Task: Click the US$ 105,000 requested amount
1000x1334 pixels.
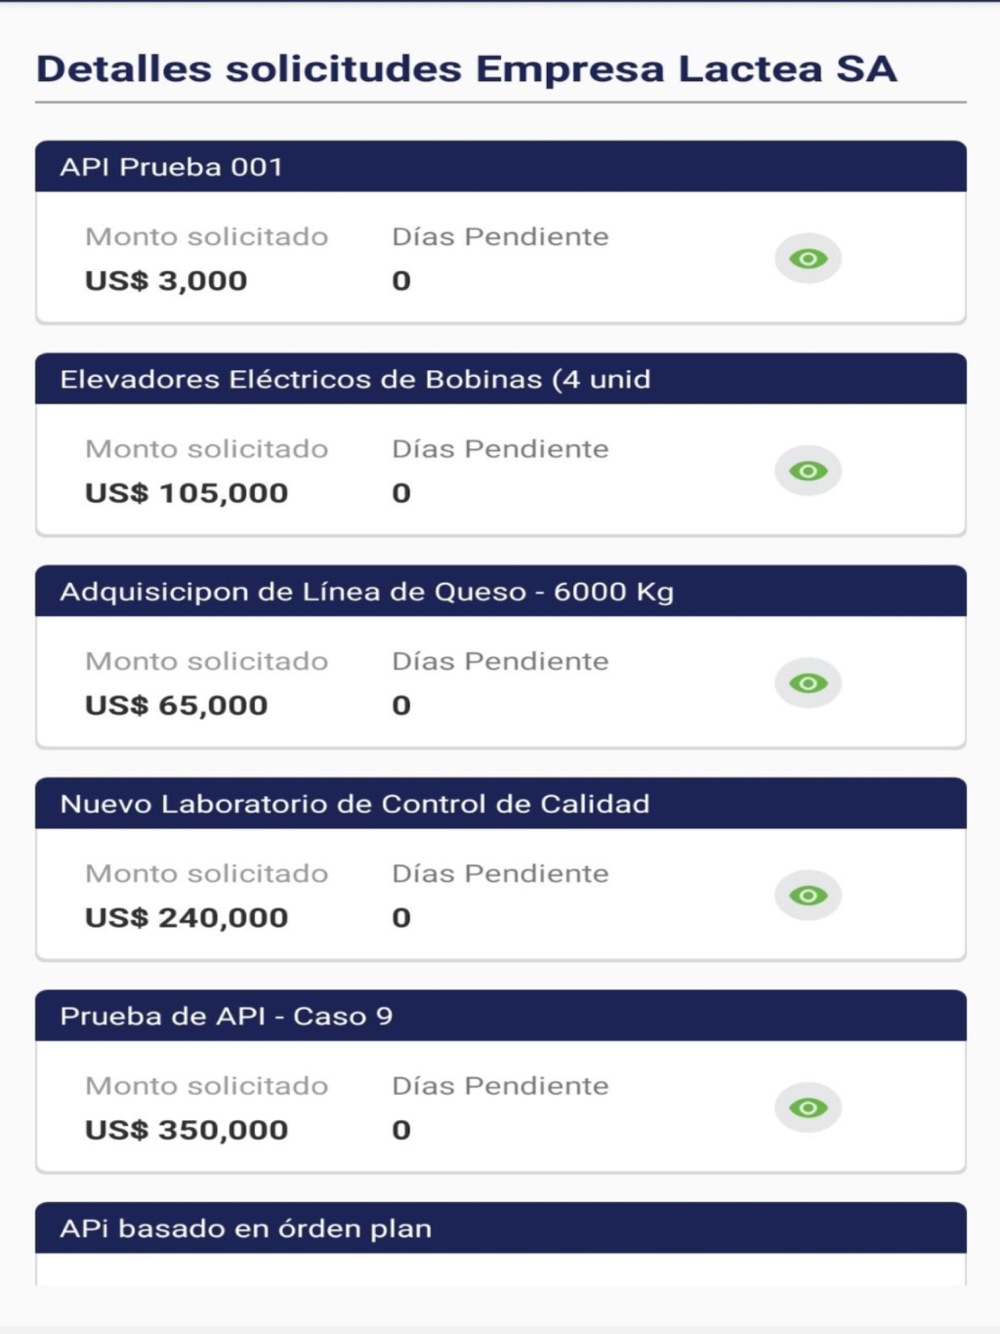Action: tap(187, 493)
